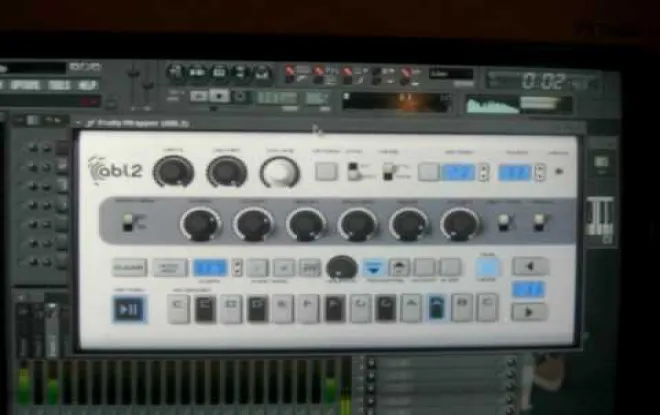The image size is (660, 415).
Task: Click the stepper beside the first top blue display
Action: pyautogui.click(x=484, y=172)
